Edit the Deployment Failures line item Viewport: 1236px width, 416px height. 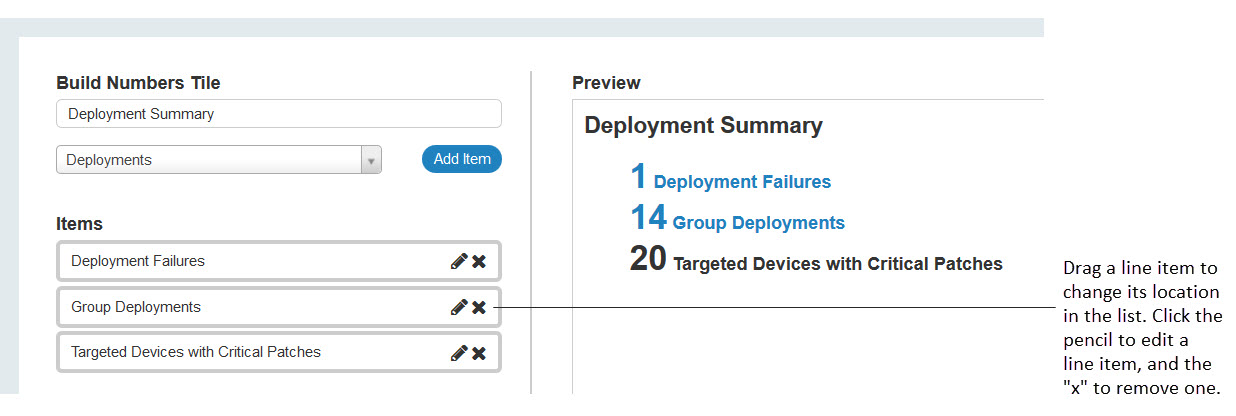[459, 261]
